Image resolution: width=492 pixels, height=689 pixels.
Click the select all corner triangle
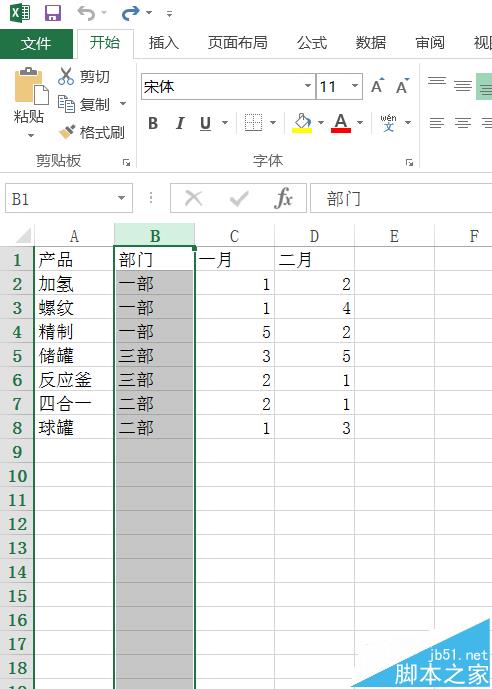(23, 236)
